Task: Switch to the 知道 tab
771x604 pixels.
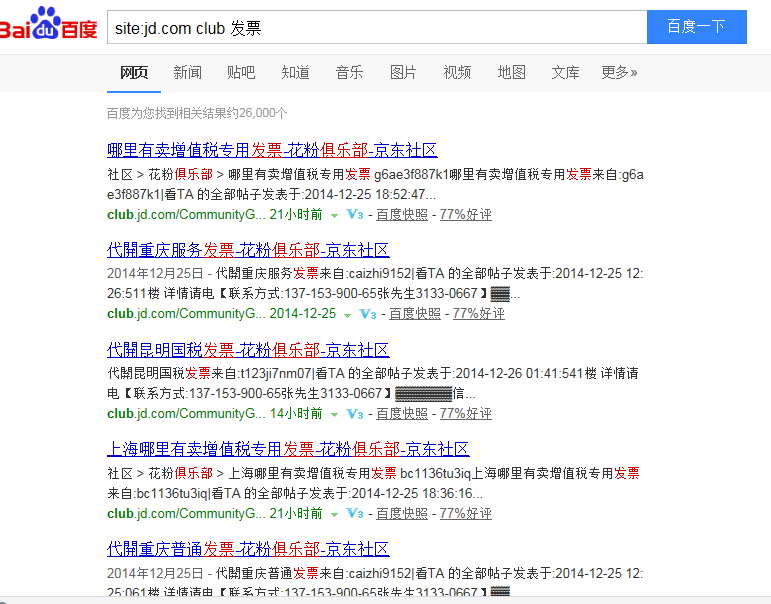Action: (x=295, y=73)
